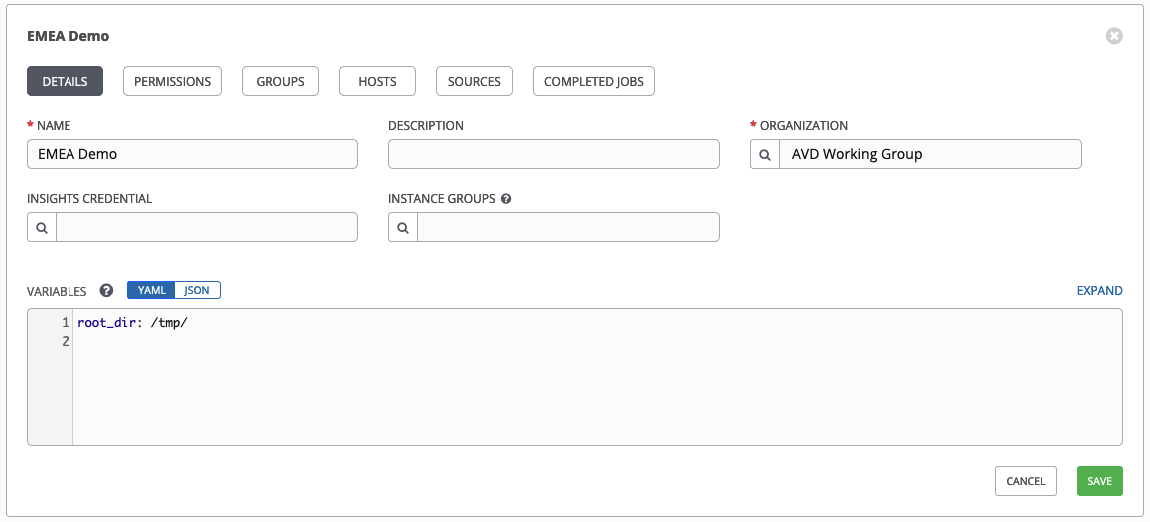Click the Instance Groups input field
This screenshot has width=1150, height=522.
point(568,227)
